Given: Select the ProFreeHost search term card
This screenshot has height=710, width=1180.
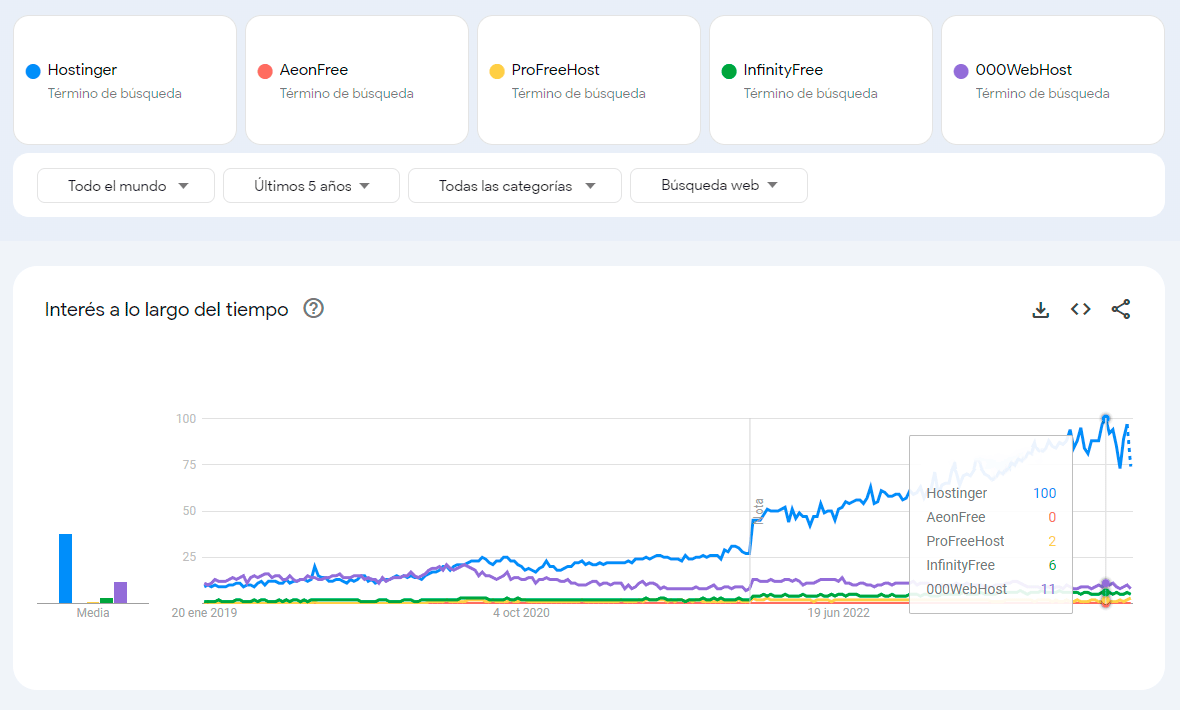Looking at the screenshot, I should (588, 81).
